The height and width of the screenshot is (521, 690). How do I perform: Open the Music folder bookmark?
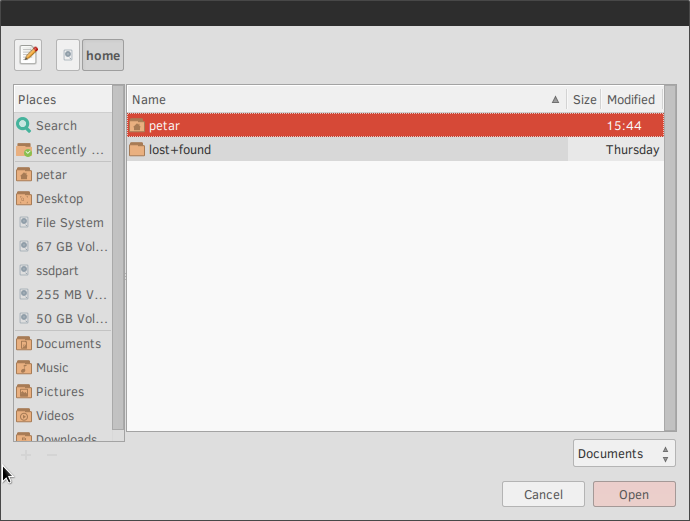click(52, 368)
